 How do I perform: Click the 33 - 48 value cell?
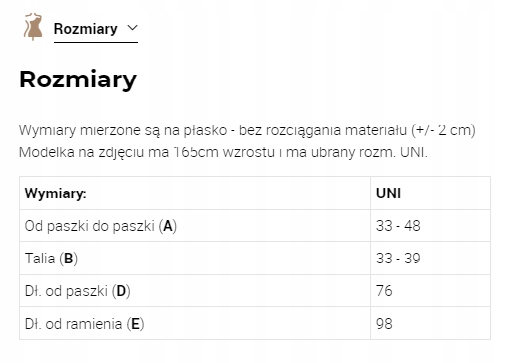(x=430, y=226)
